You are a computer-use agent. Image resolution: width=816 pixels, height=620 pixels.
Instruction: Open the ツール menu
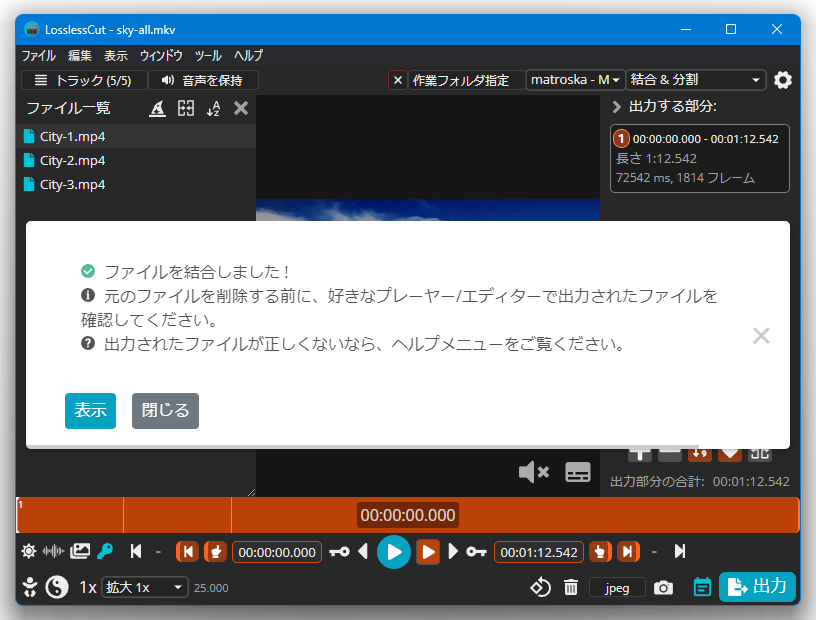coord(208,55)
